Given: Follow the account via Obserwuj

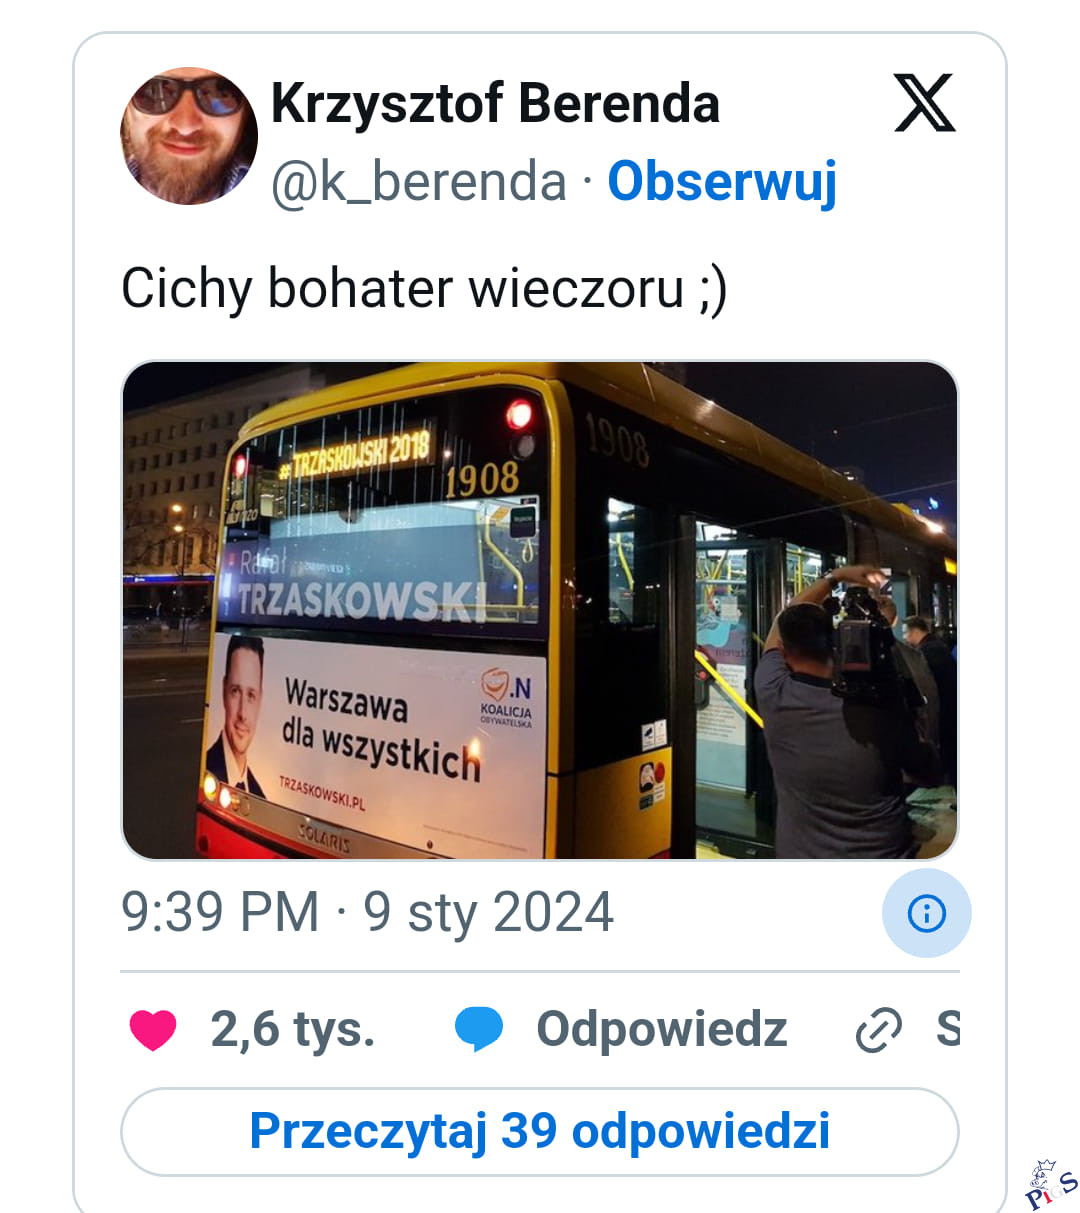Looking at the screenshot, I should pos(722,182).
